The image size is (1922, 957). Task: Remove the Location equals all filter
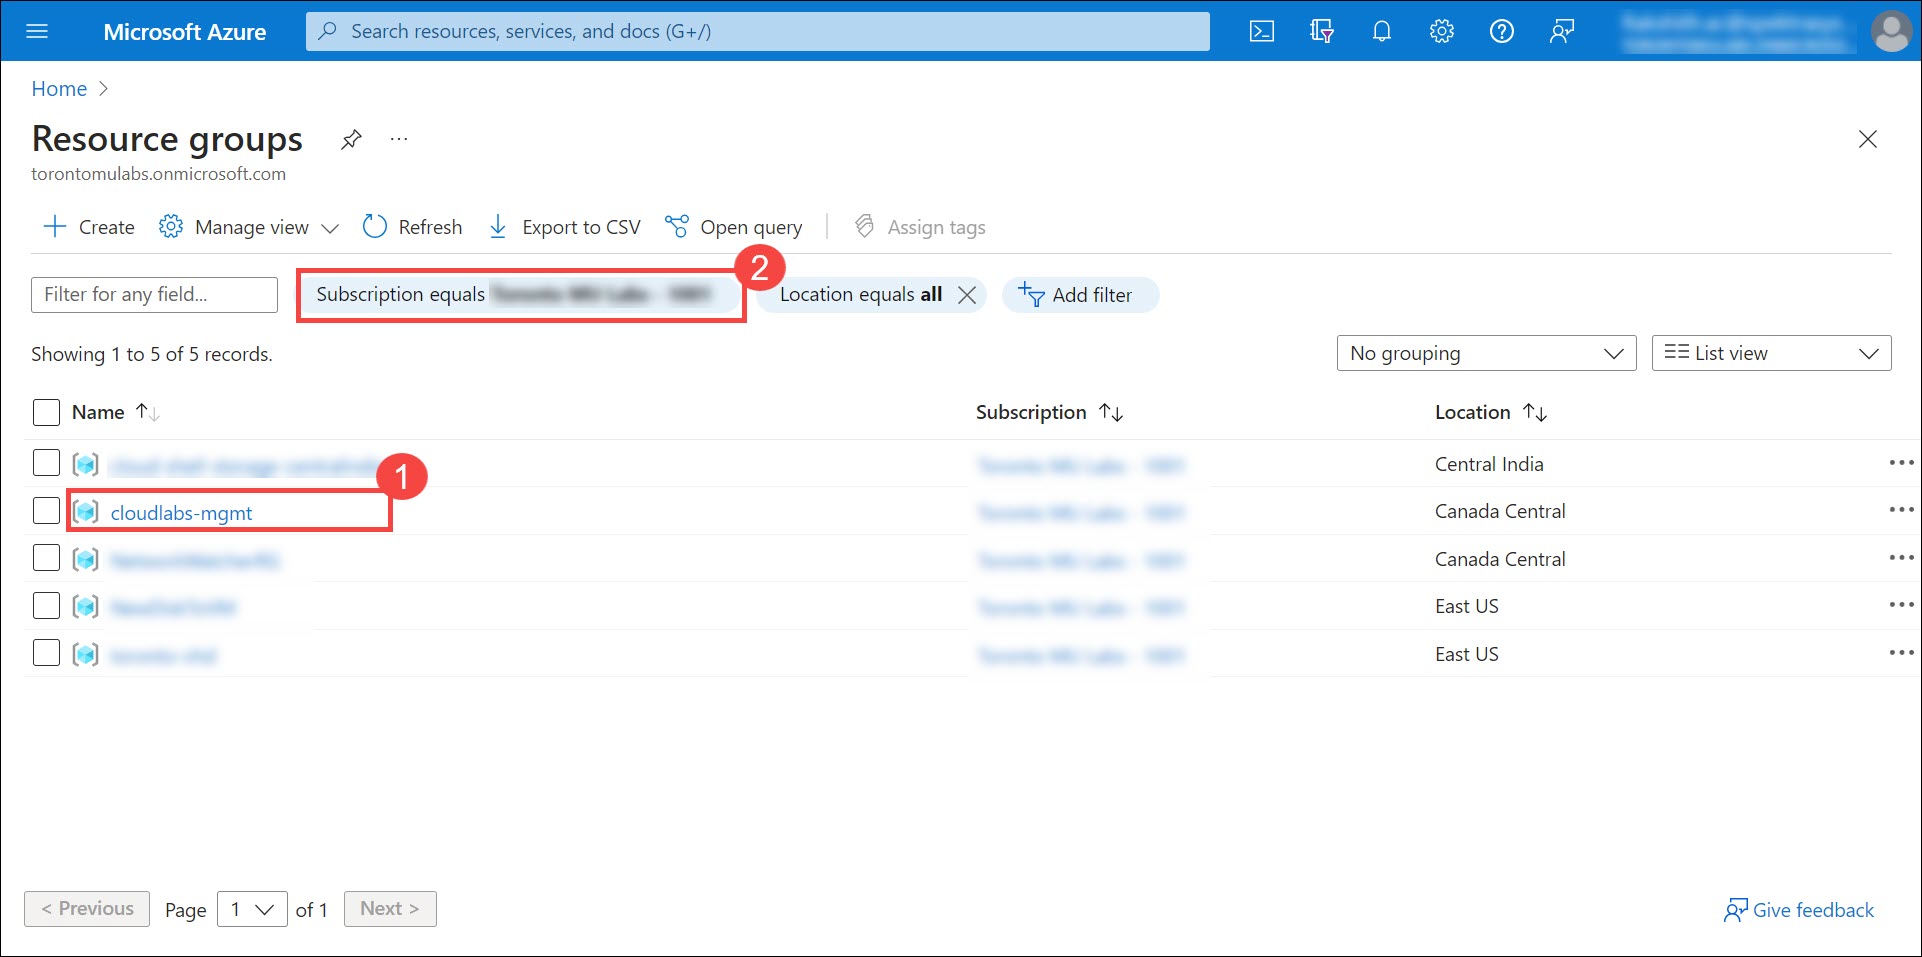tap(967, 295)
